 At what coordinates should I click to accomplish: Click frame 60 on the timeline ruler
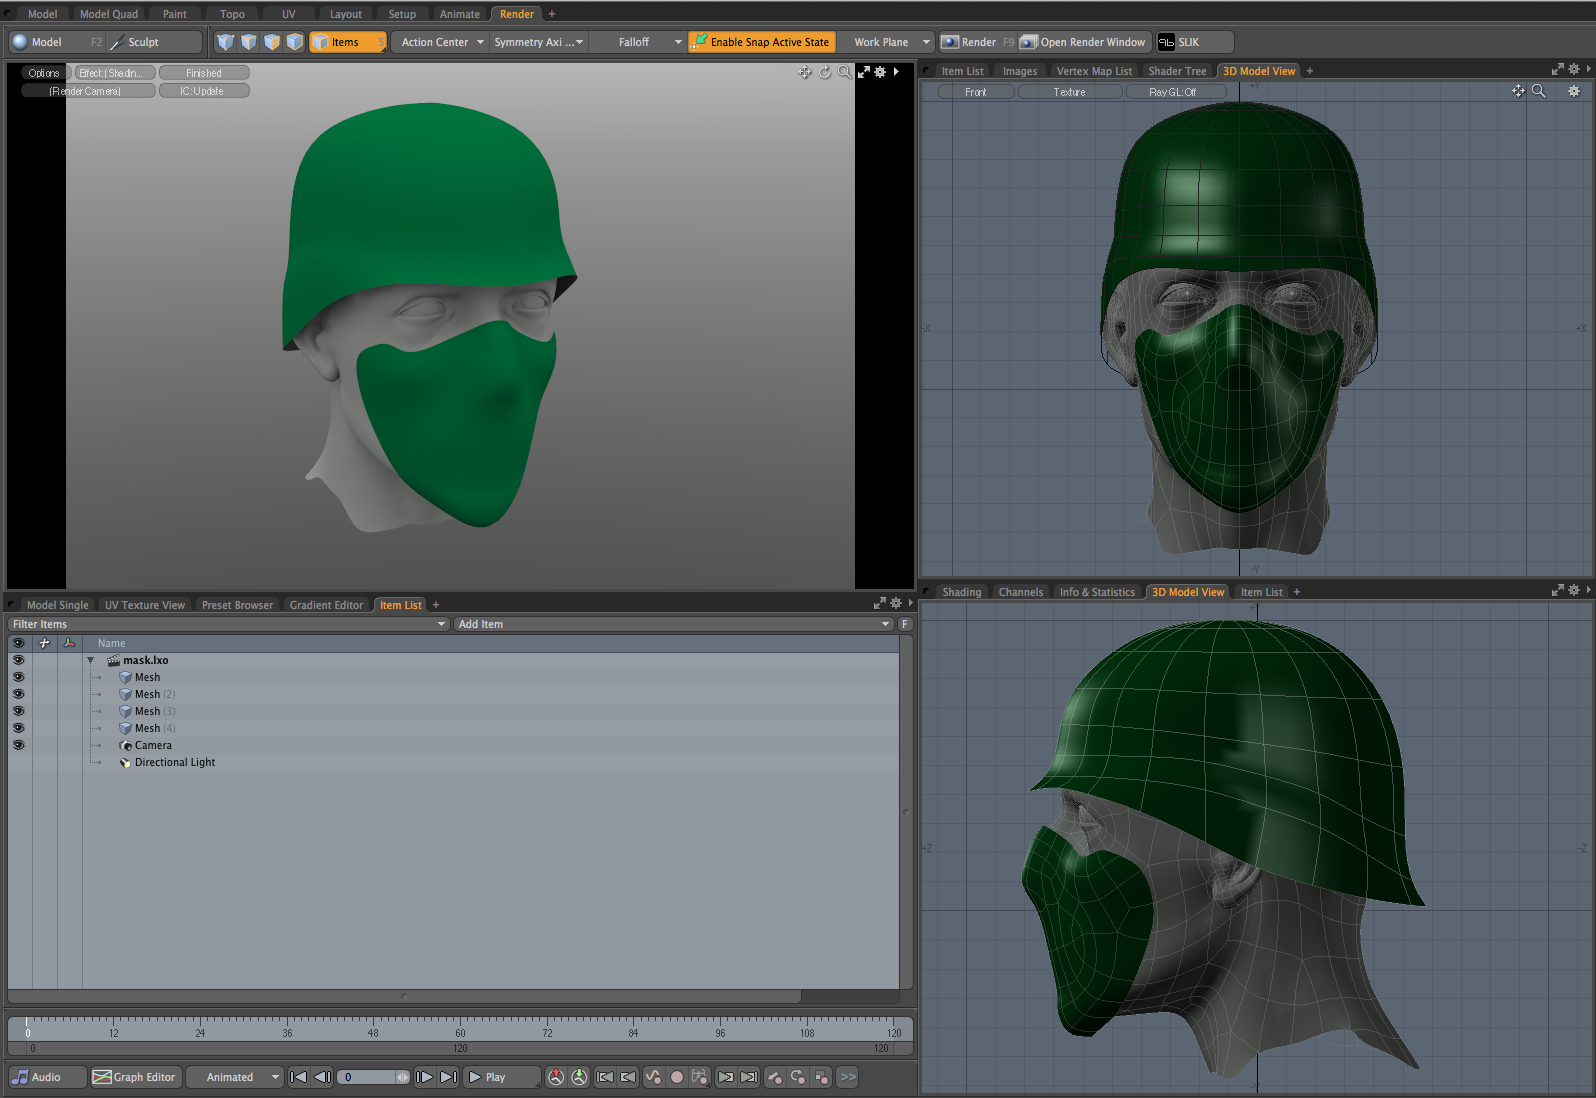click(460, 1024)
